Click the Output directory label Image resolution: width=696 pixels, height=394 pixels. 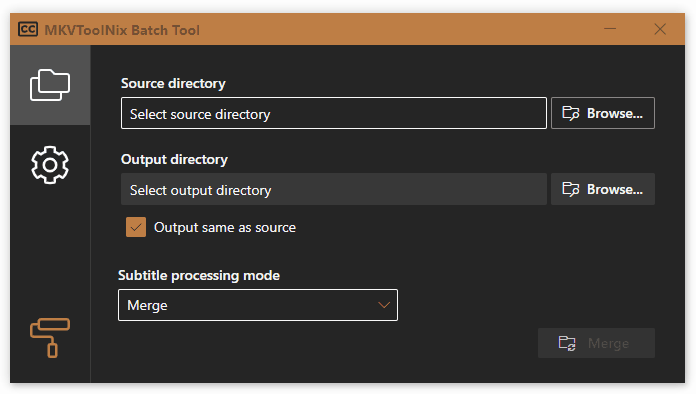pyautogui.click(x=174, y=159)
